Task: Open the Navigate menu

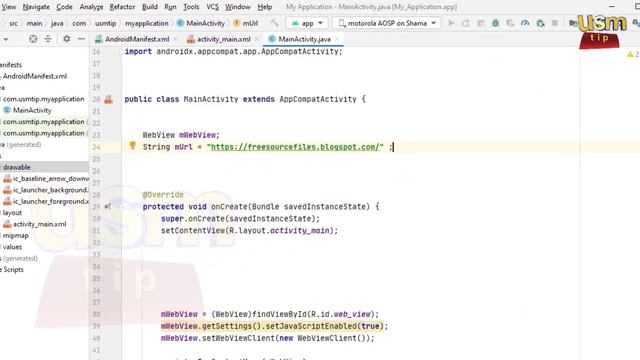Action: 36,7
